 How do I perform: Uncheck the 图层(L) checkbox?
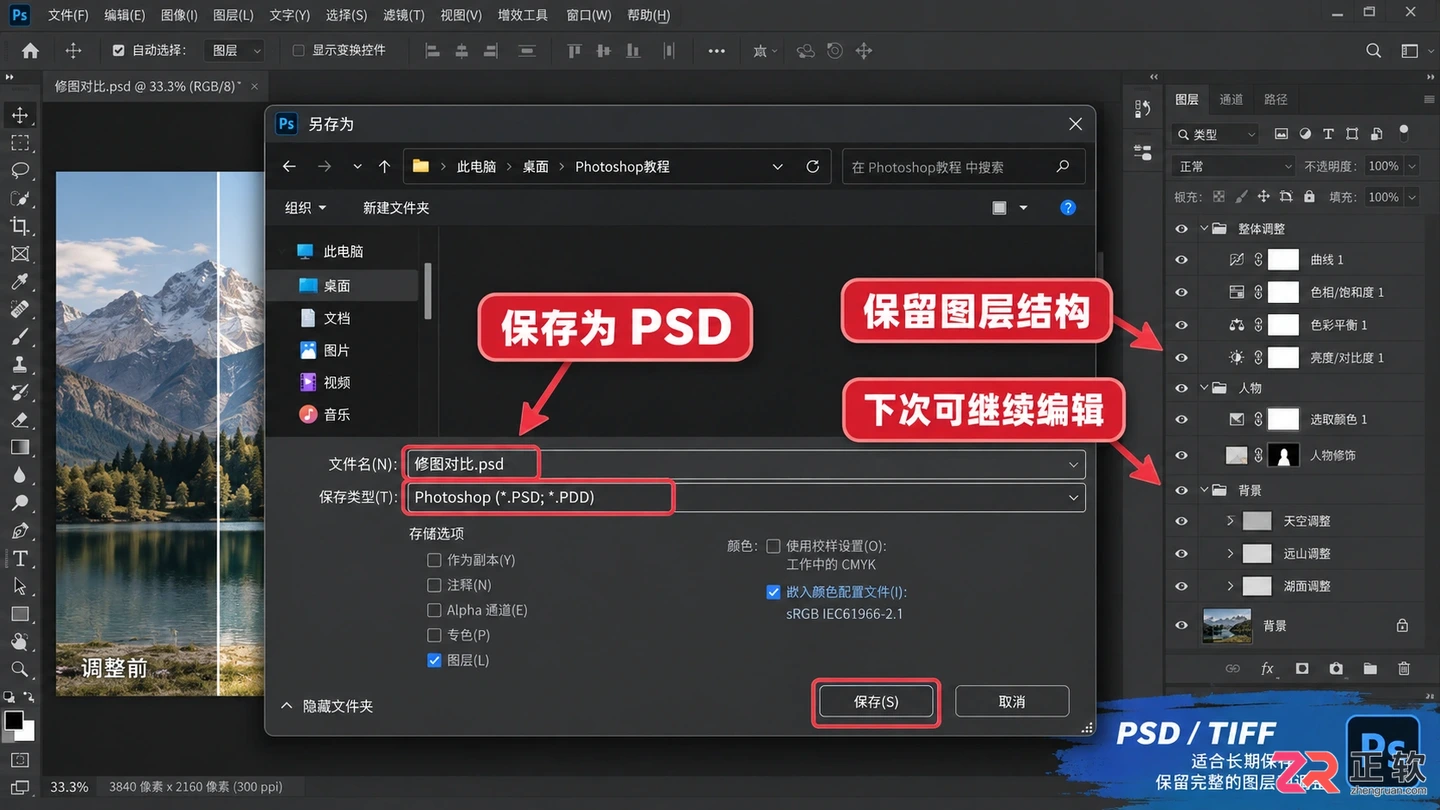click(x=434, y=660)
